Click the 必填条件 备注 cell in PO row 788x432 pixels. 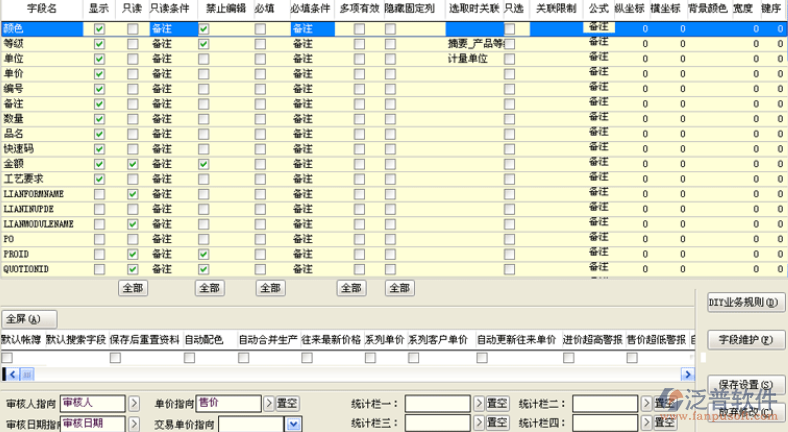click(x=312, y=239)
